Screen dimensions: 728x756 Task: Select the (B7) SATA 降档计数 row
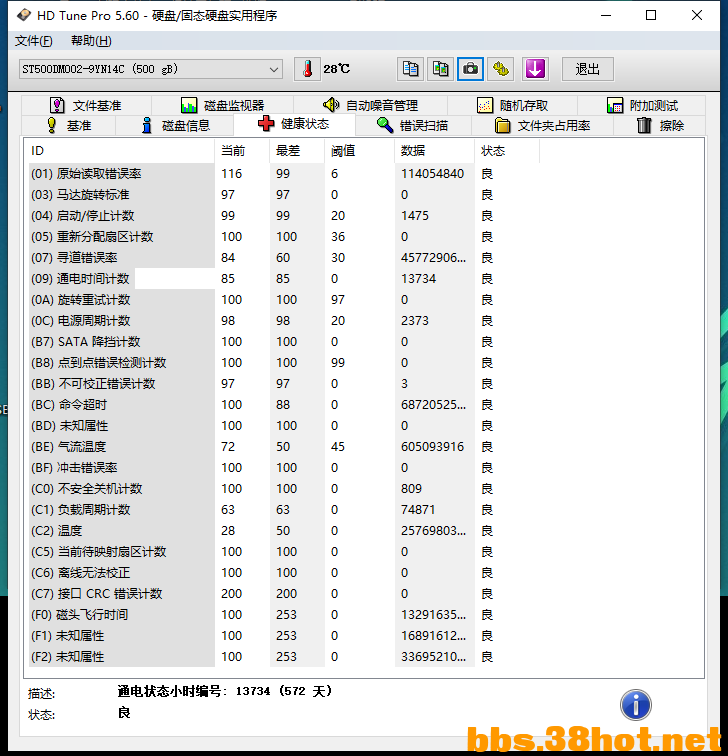tap(284, 341)
